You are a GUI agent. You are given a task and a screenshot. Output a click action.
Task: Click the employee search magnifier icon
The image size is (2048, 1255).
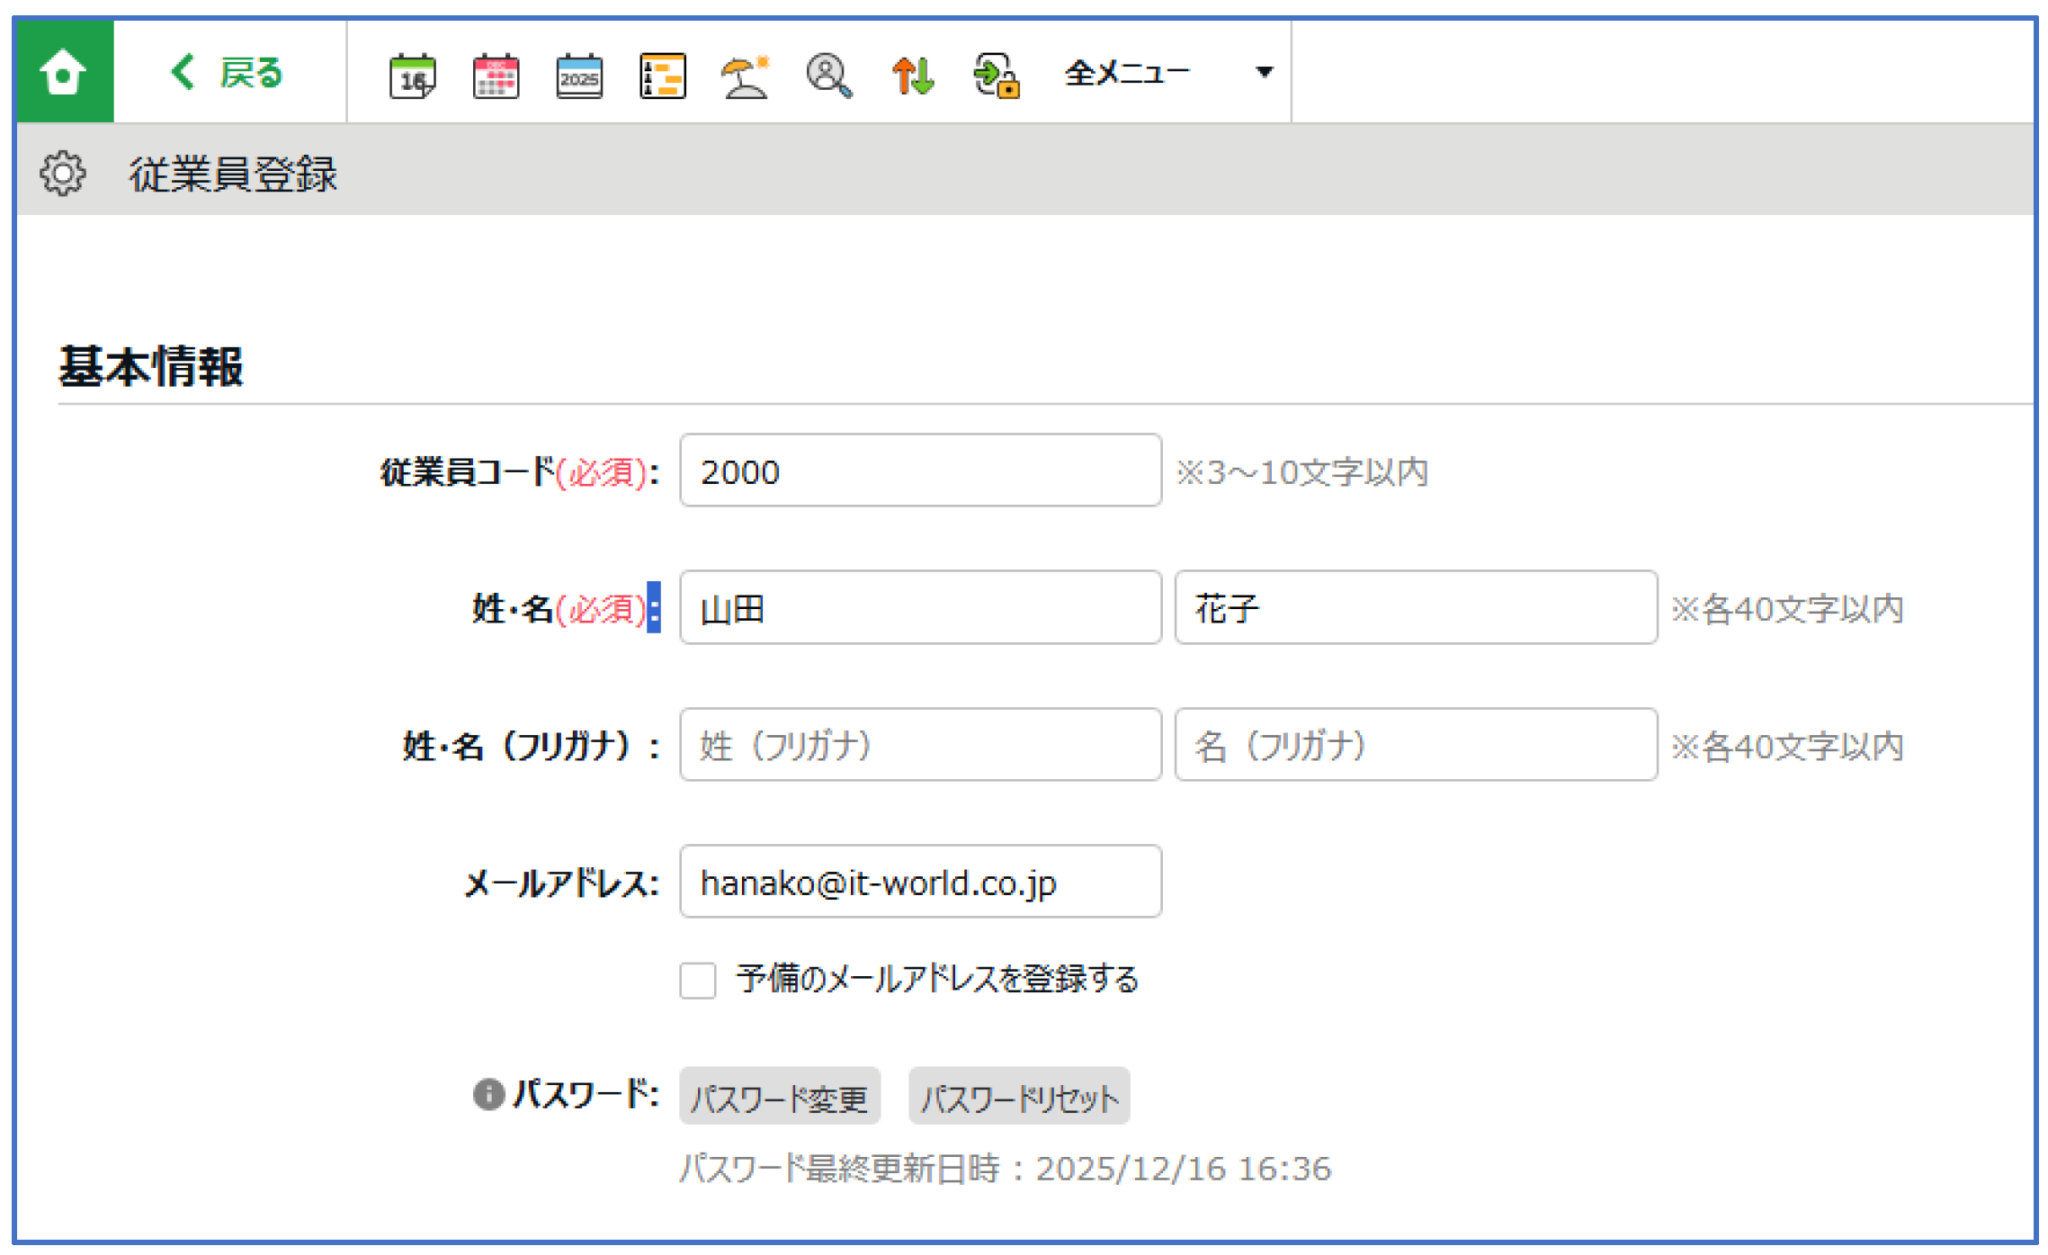(829, 76)
